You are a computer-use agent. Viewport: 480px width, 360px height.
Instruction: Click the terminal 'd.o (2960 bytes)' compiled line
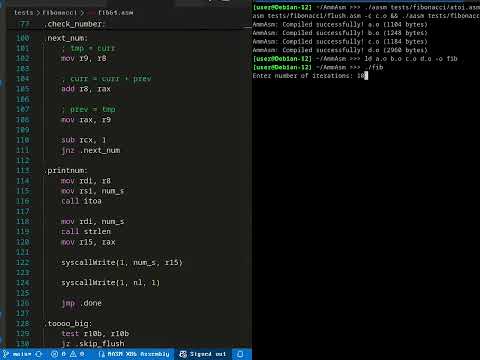coord(340,50)
